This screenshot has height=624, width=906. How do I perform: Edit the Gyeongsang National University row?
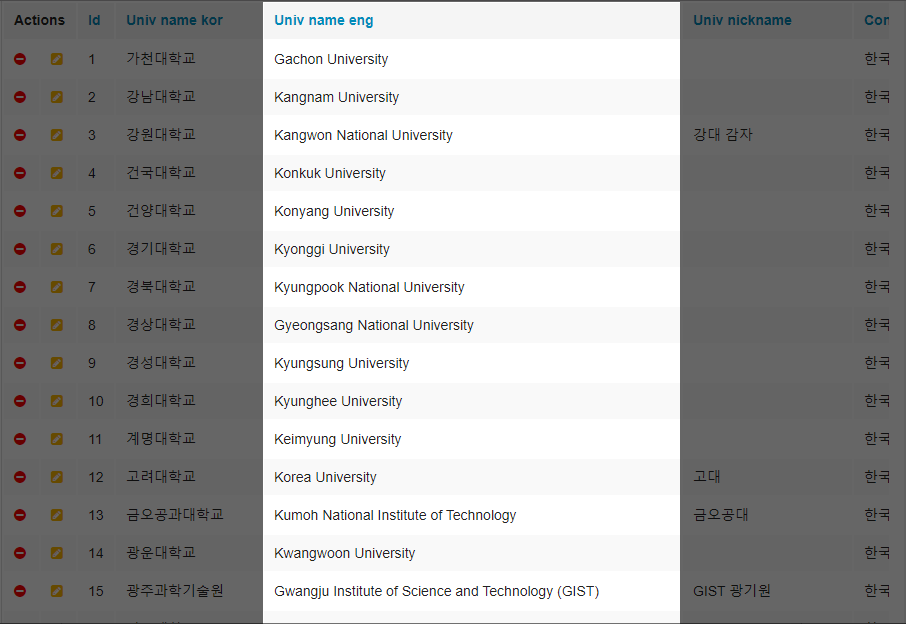coord(57,325)
